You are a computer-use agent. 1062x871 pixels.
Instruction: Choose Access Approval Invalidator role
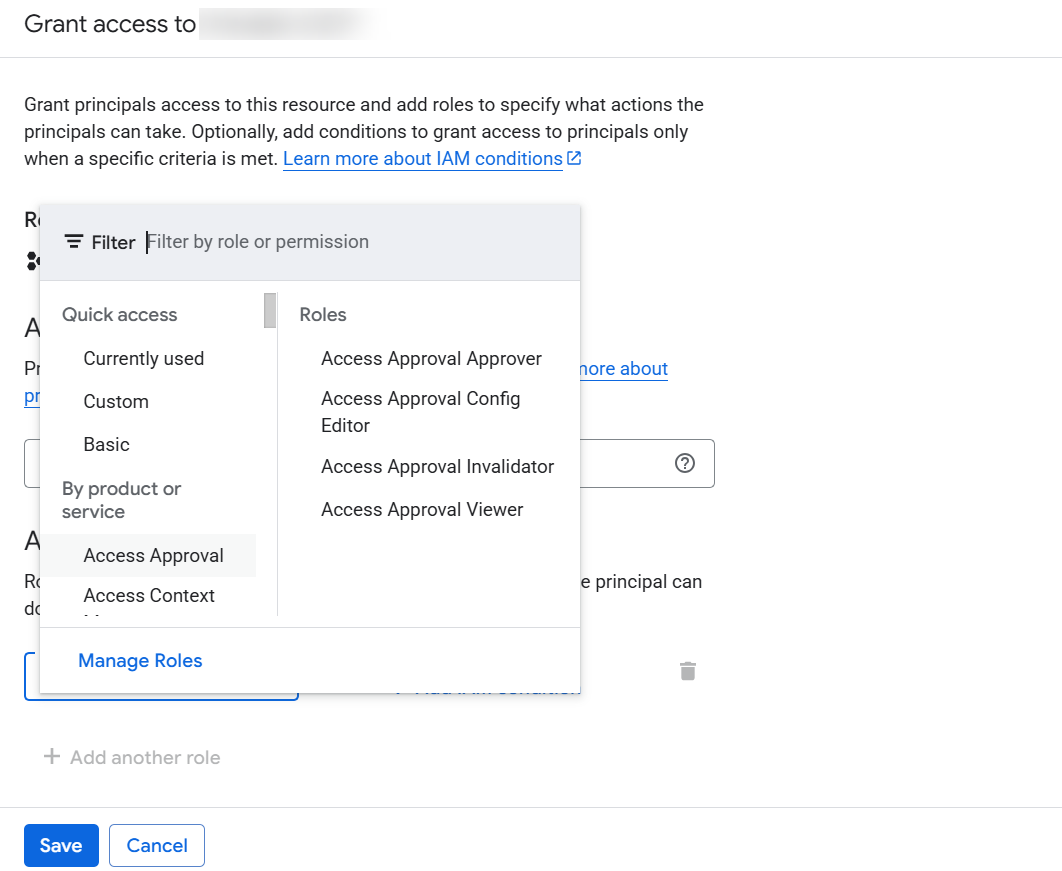point(437,466)
